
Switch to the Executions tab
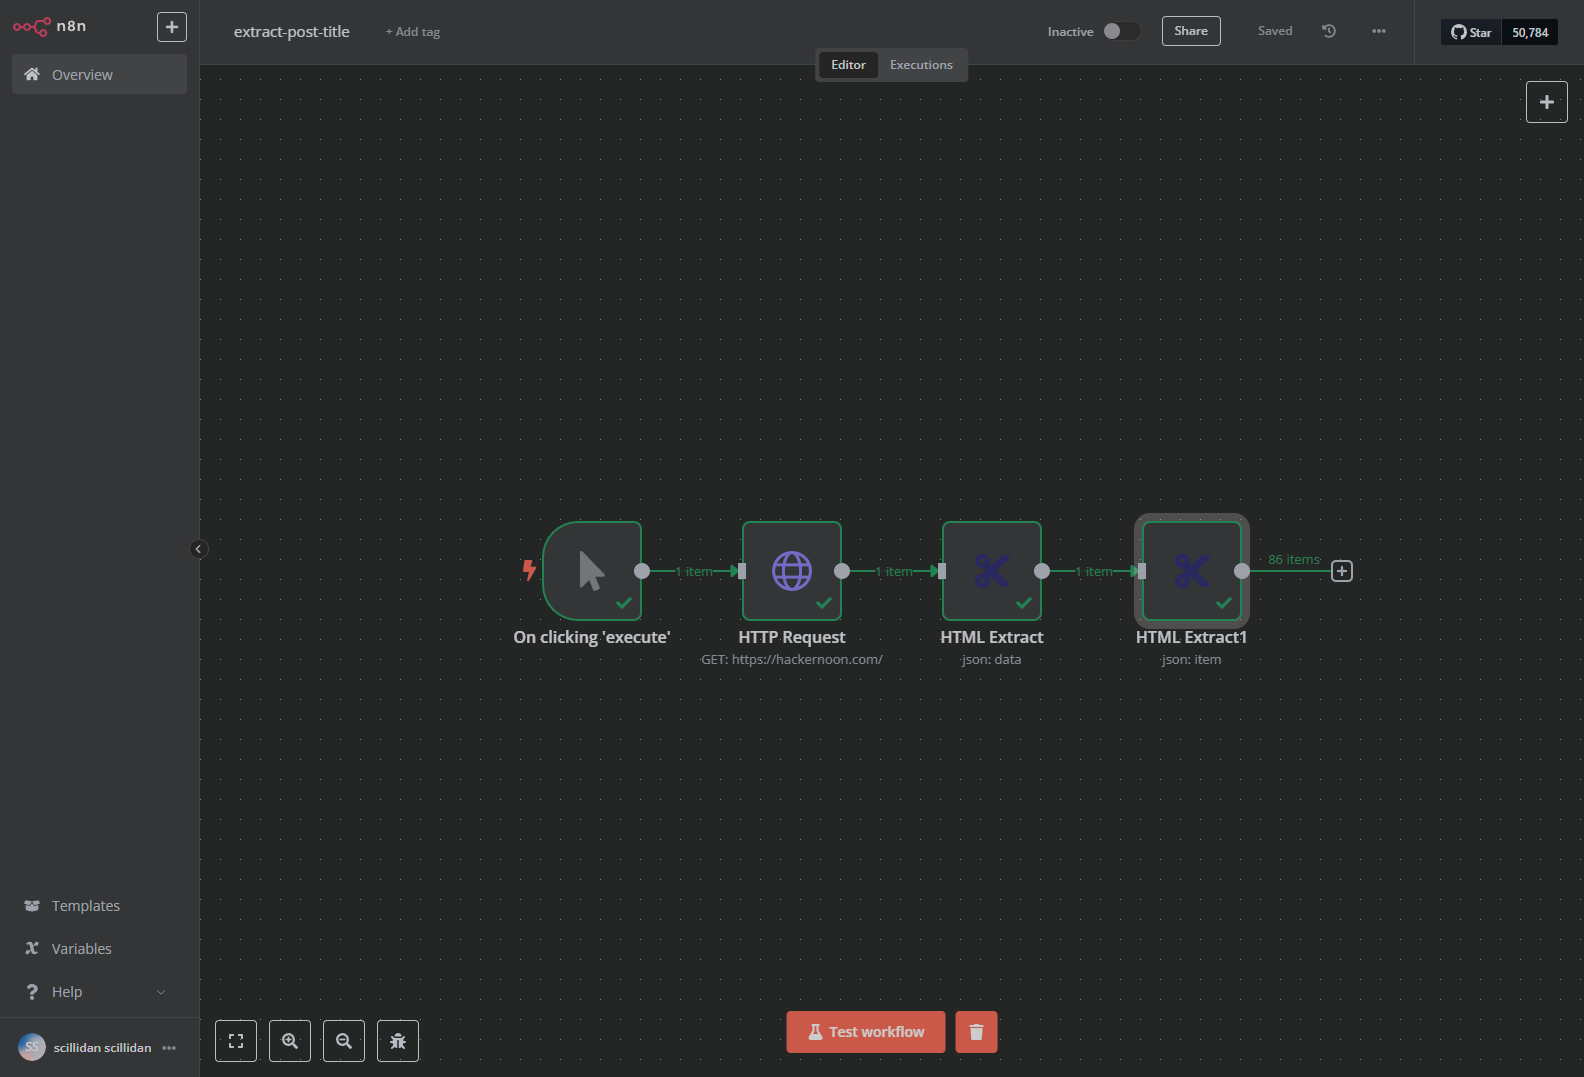pyautogui.click(x=921, y=65)
